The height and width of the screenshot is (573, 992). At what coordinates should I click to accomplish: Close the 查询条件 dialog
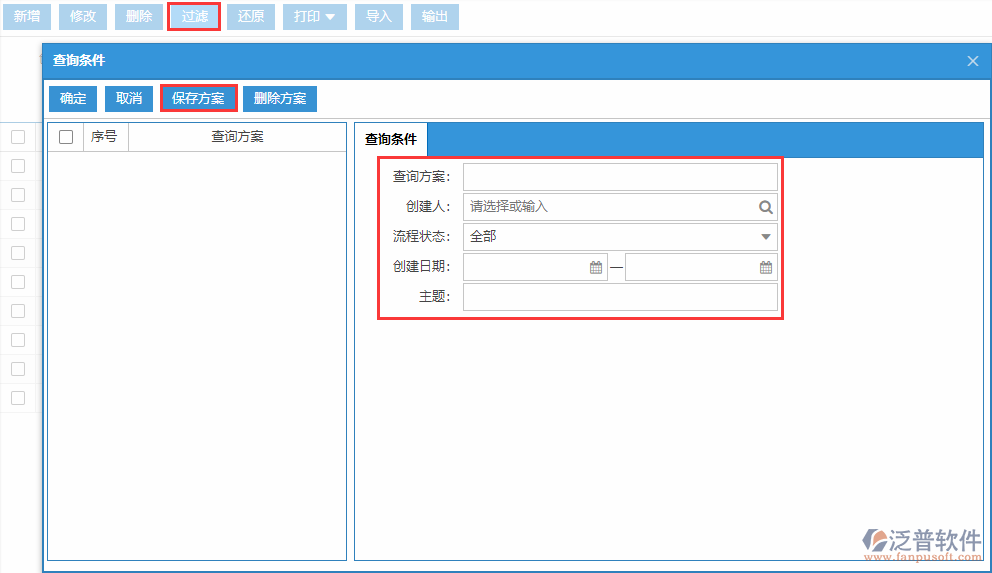973,61
